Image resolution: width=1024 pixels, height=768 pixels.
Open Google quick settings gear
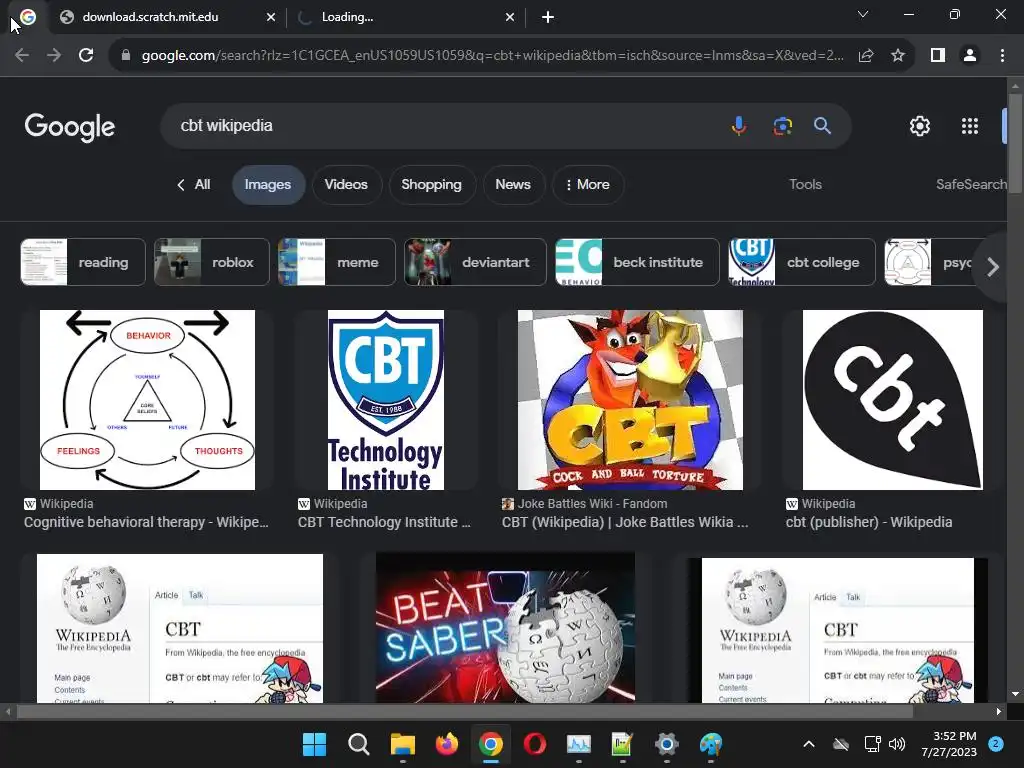click(920, 126)
